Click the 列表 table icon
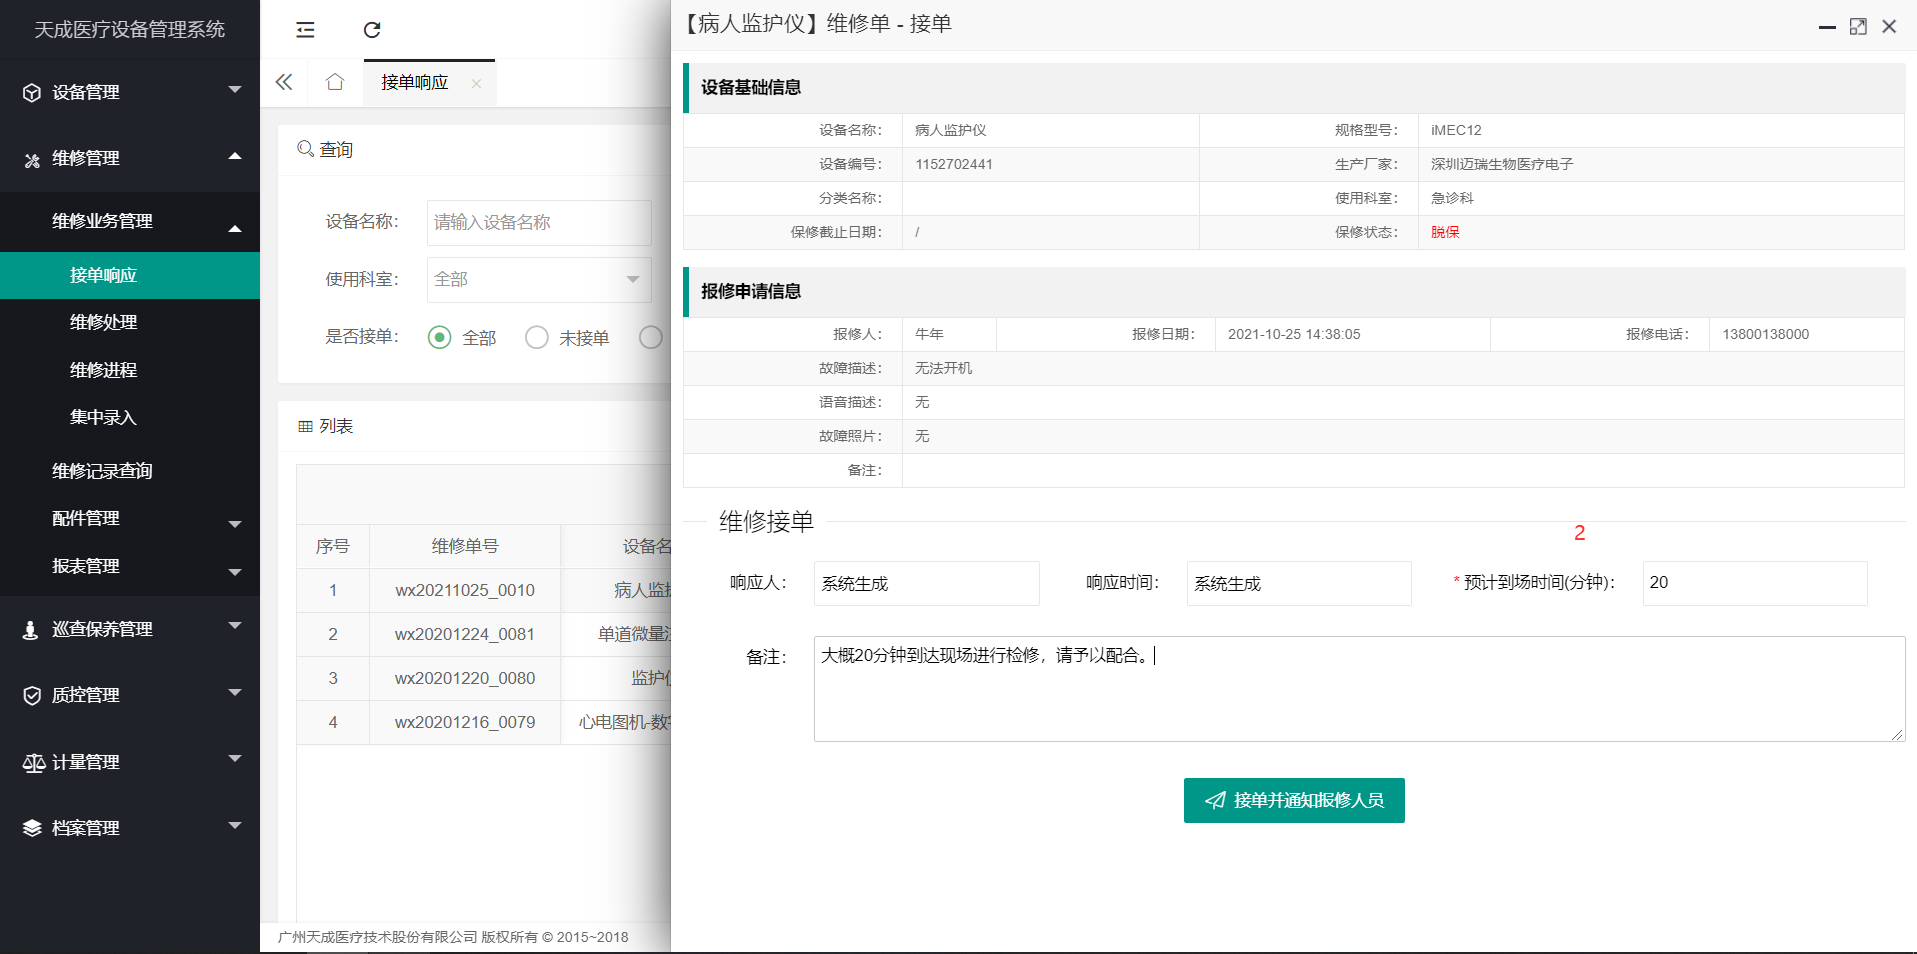This screenshot has width=1917, height=954. click(x=305, y=427)
